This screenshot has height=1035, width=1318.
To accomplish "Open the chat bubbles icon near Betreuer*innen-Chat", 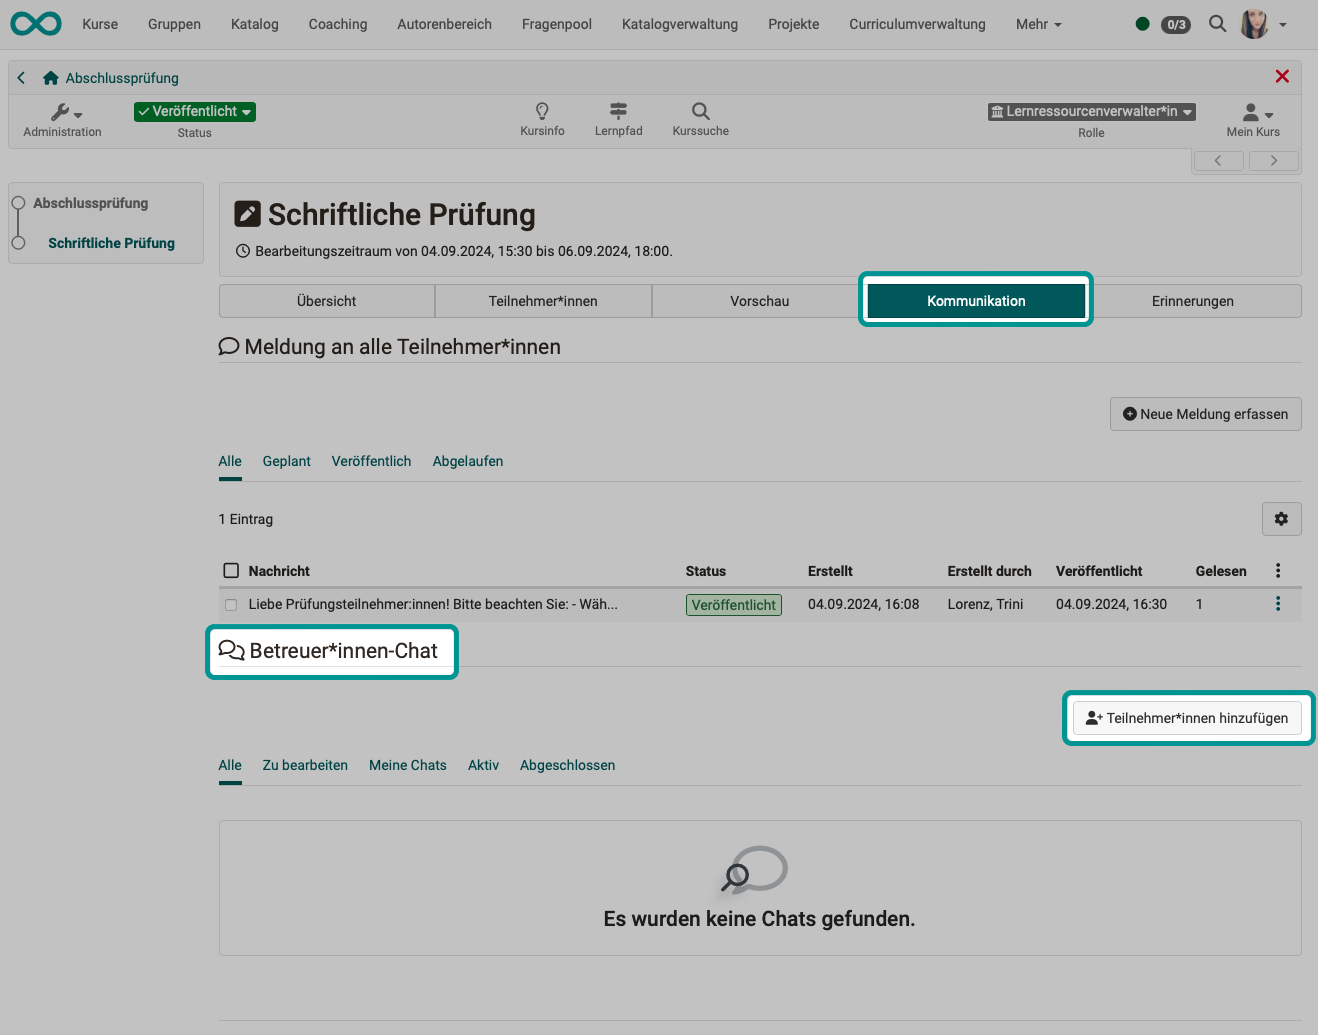I will tap(232, 650).
